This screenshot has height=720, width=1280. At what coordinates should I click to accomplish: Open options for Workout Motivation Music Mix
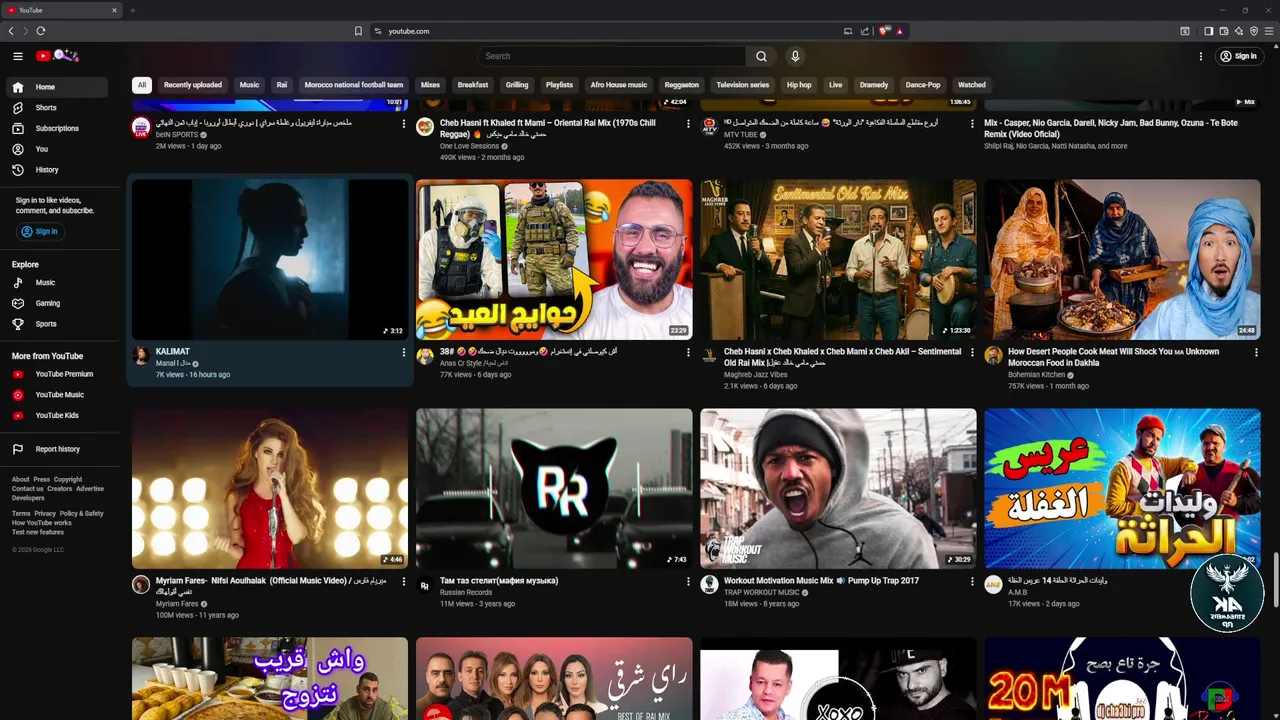(x=972, y=581)
